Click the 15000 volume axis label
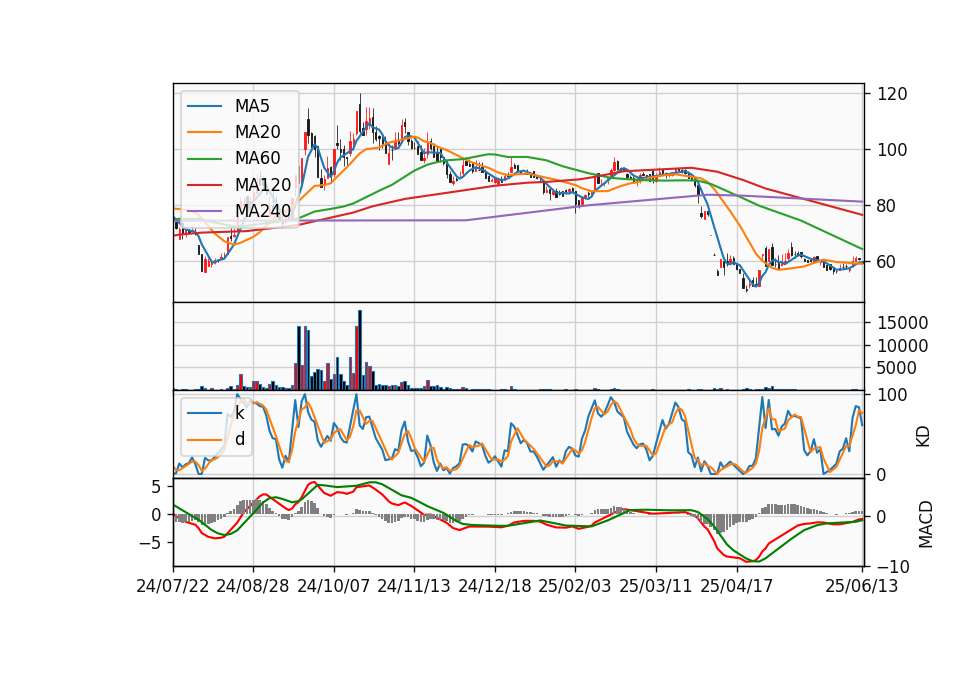 (x=902, y=323)
